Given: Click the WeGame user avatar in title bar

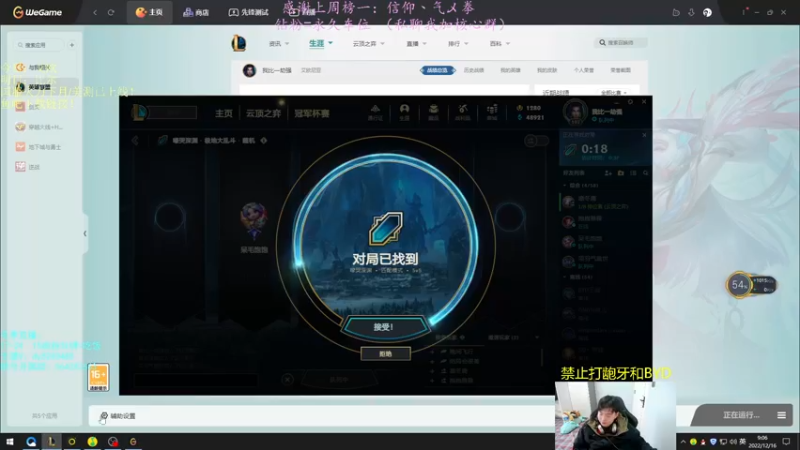Looking at the screenshot, I should (x=707, y=12).
